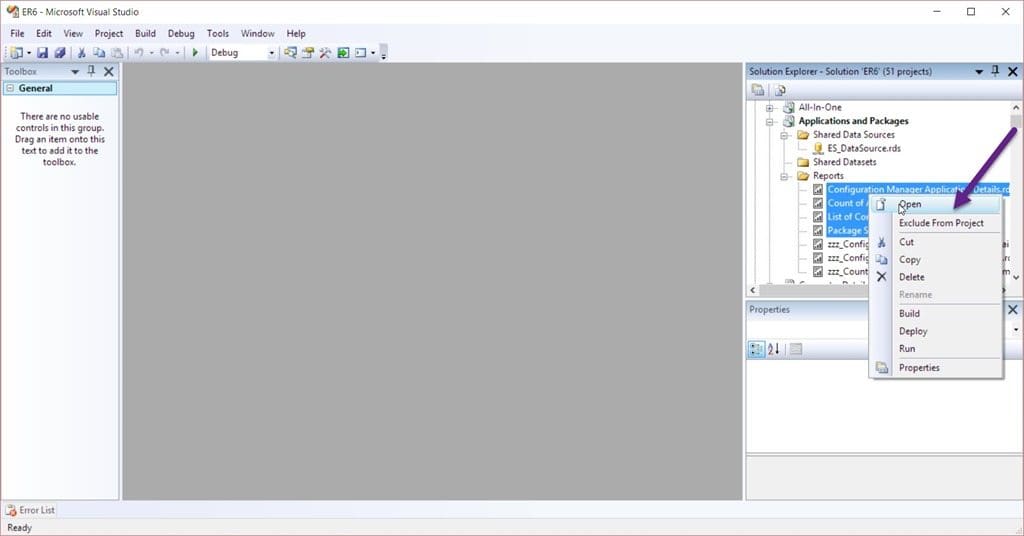Click the New Project toolbar icon

[x=16, y=53]
